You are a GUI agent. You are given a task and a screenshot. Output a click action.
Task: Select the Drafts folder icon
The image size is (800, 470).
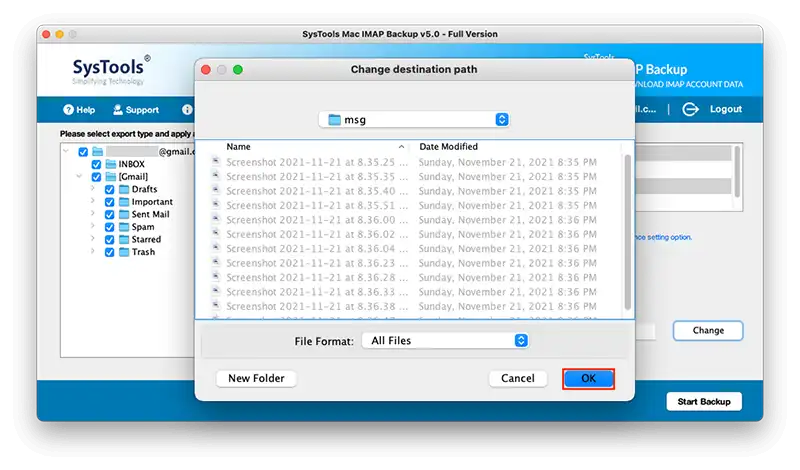[124, 189]
